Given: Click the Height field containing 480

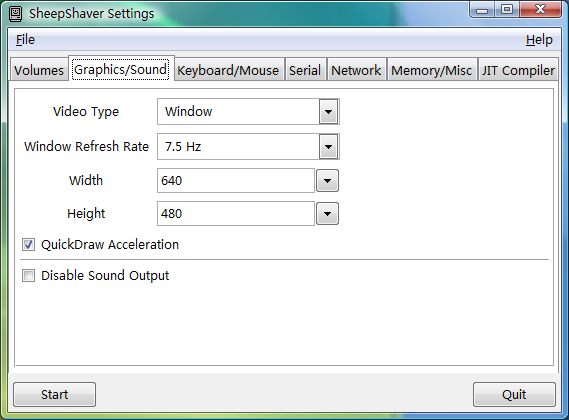Looking at the screenshot, I should [236, 213].
